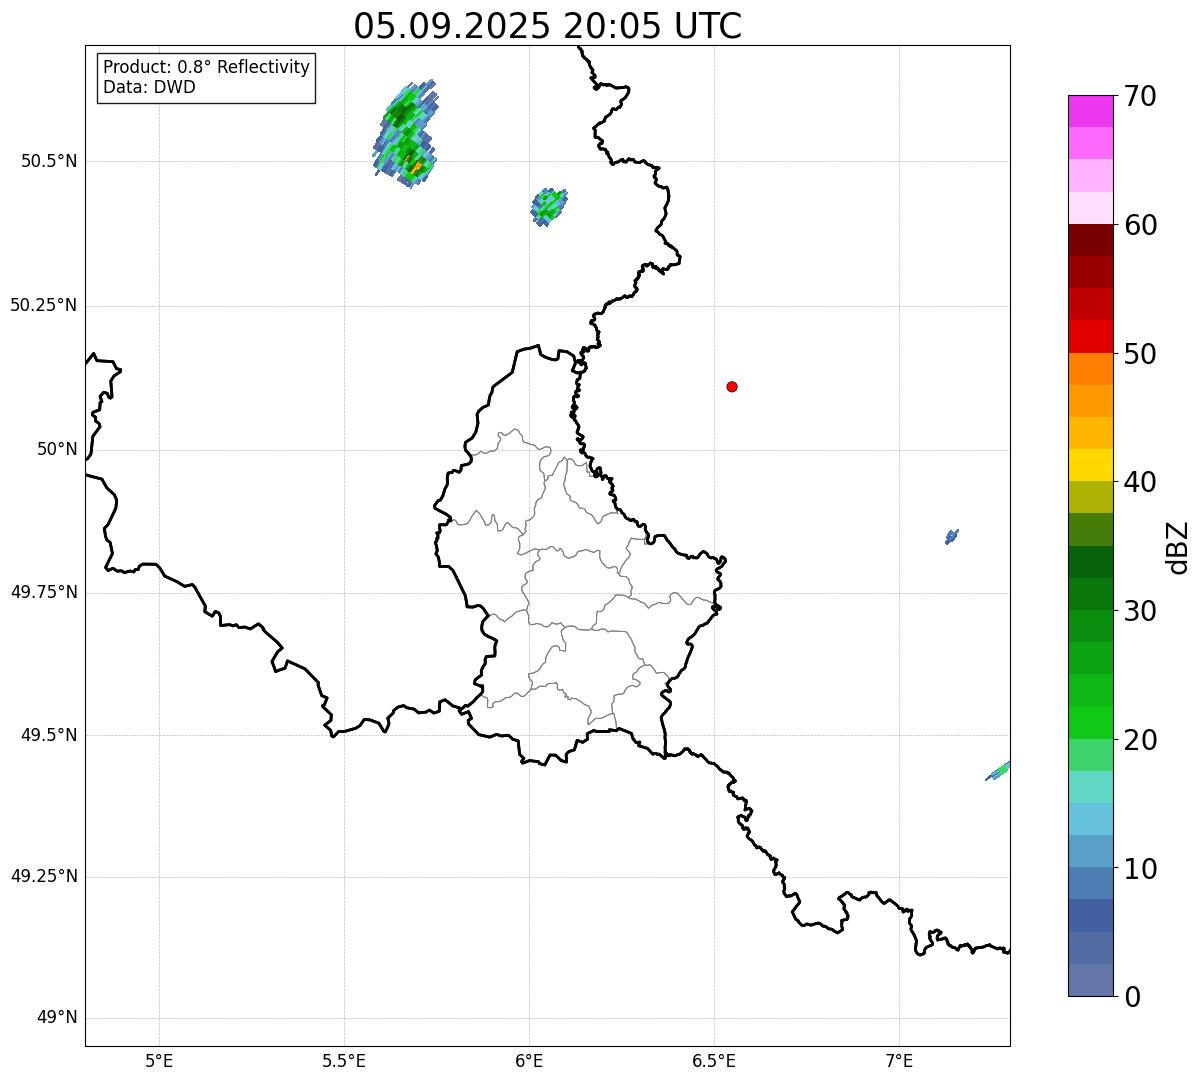Viewport: 1202px width, 1081px height.
Task: Click the colorbar tick label "40"
Action: pyautogui.click(x=1140, y=482)
